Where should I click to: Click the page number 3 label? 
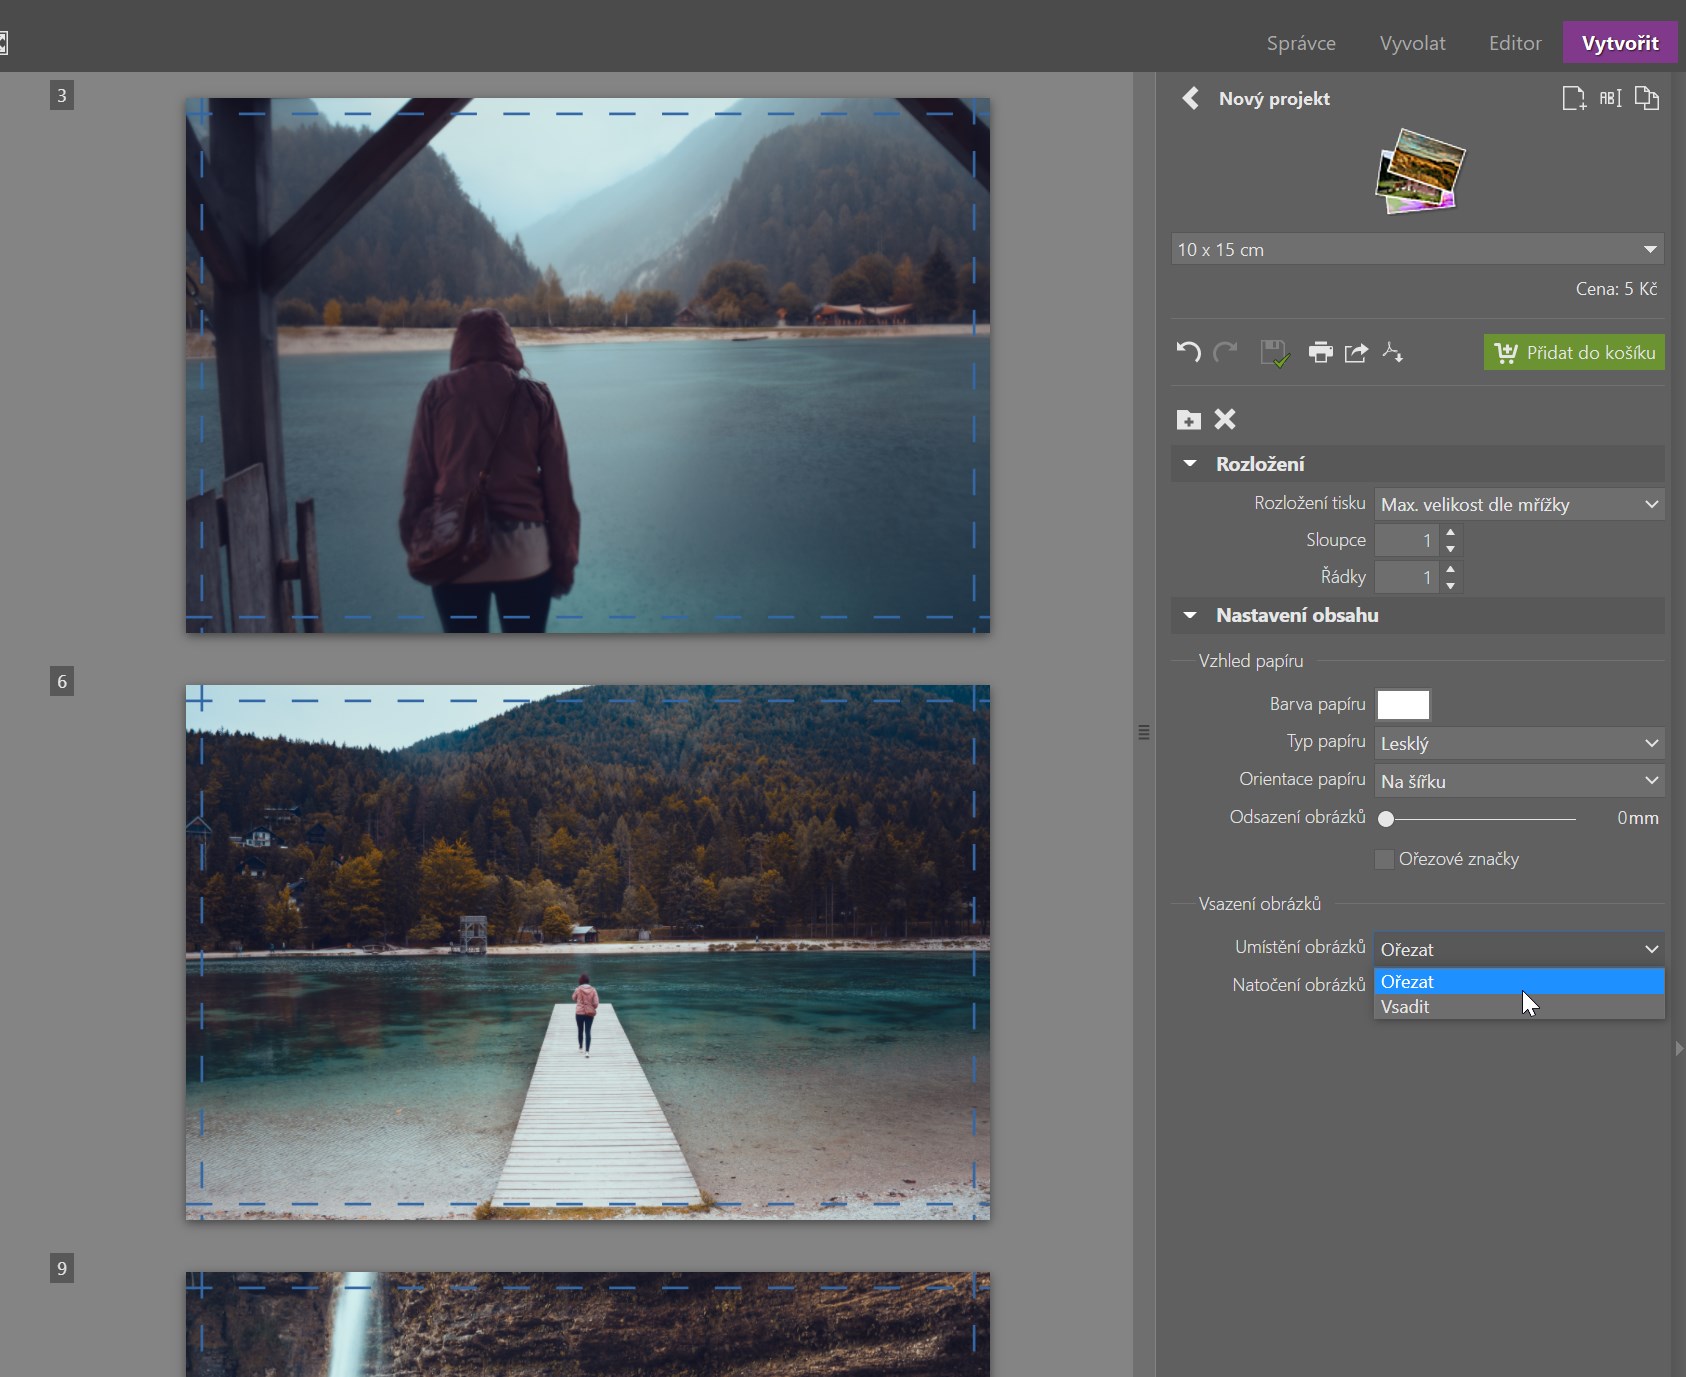click(62, 96)
